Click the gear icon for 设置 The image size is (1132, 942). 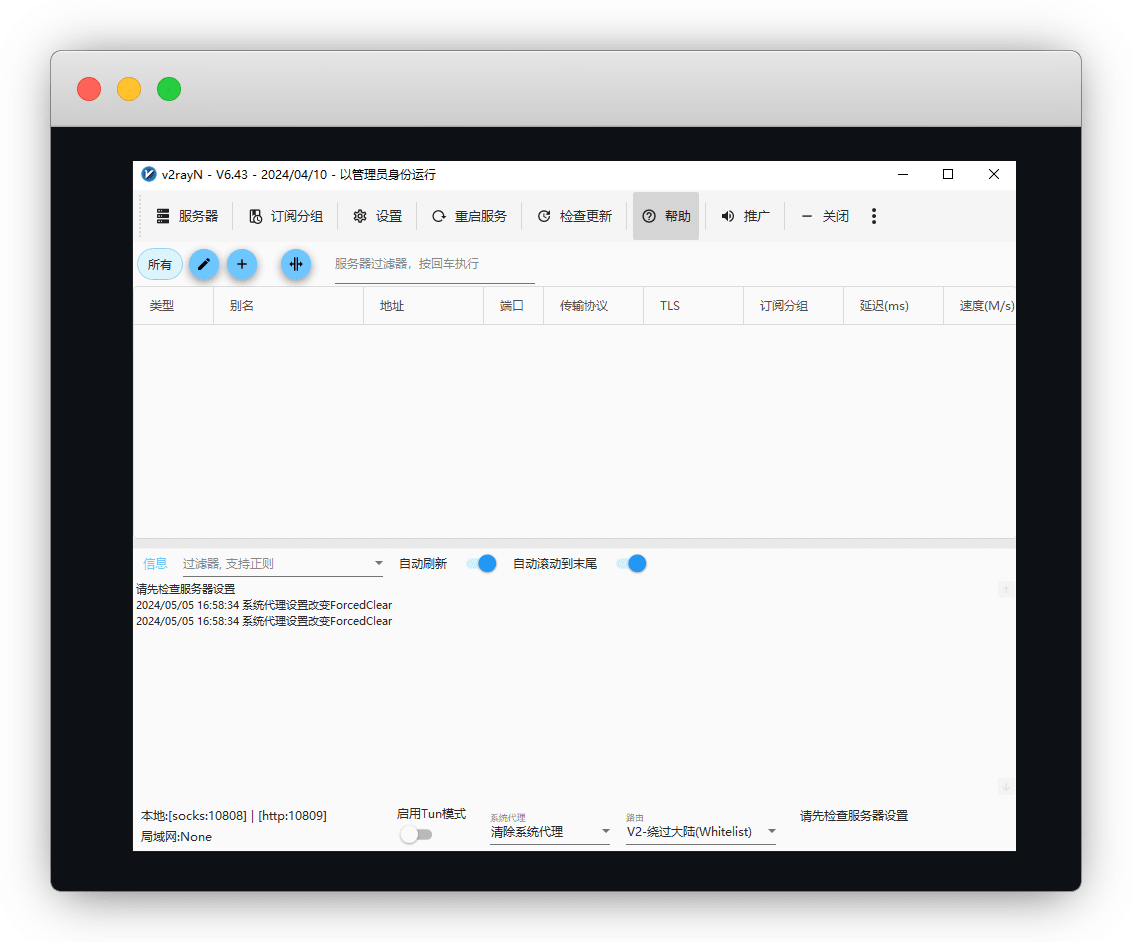[360, 216]
